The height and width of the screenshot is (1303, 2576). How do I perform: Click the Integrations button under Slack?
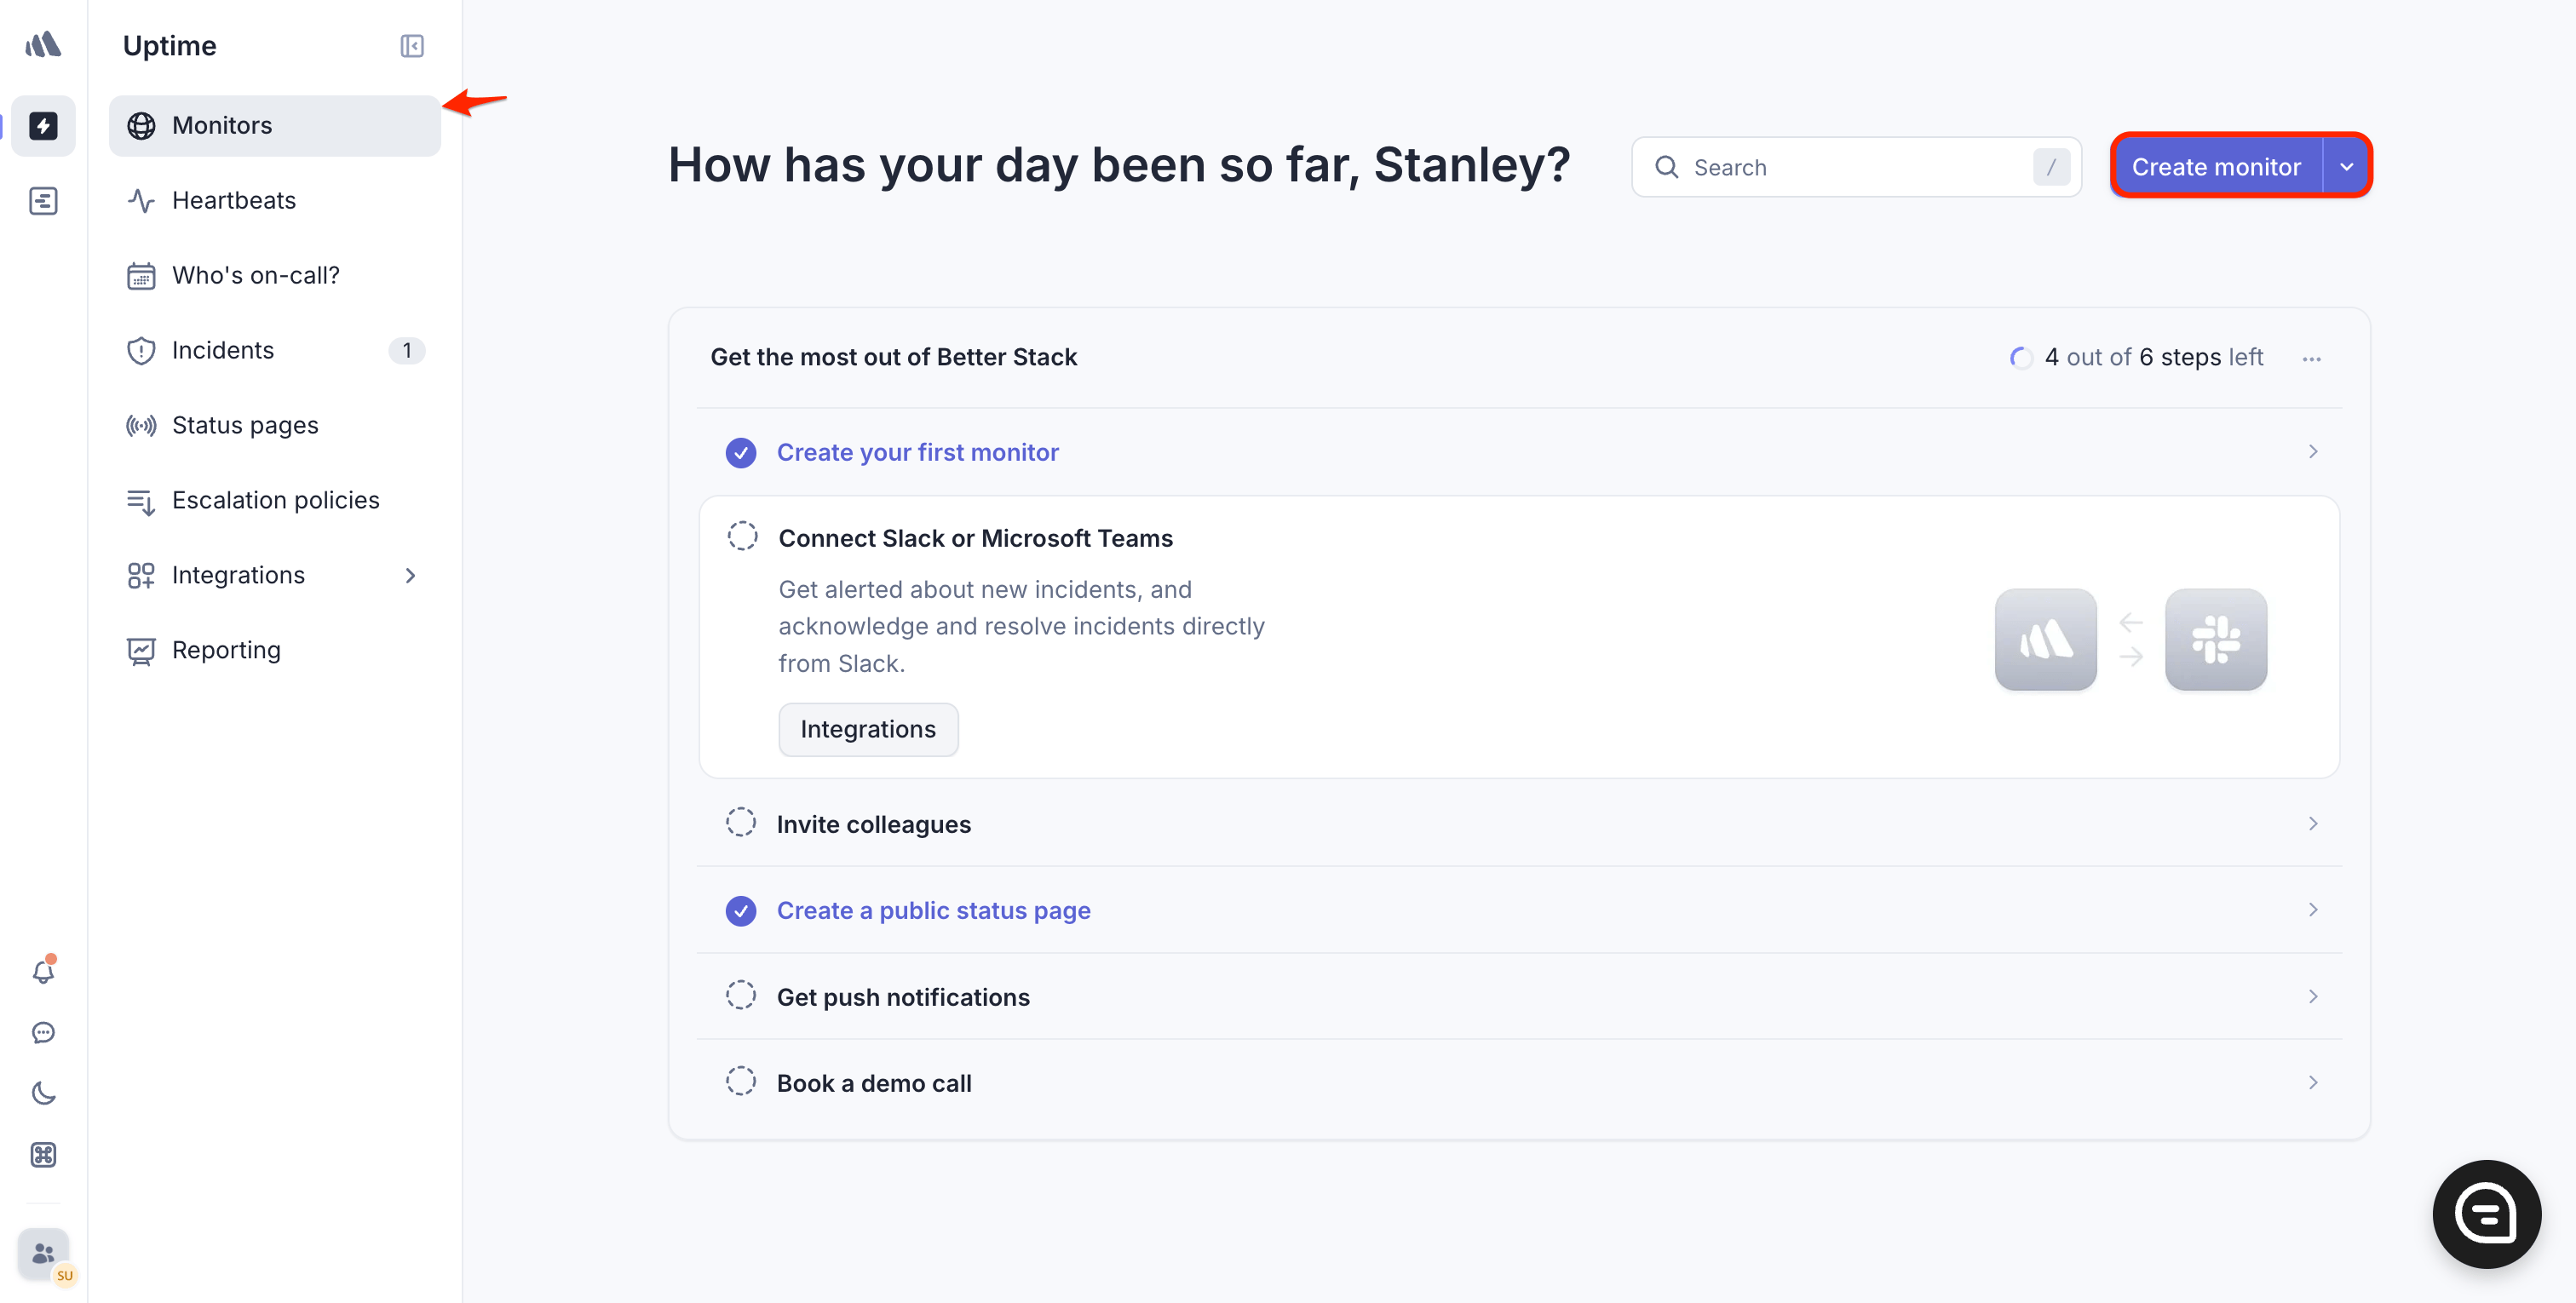[x=867, y=729]
